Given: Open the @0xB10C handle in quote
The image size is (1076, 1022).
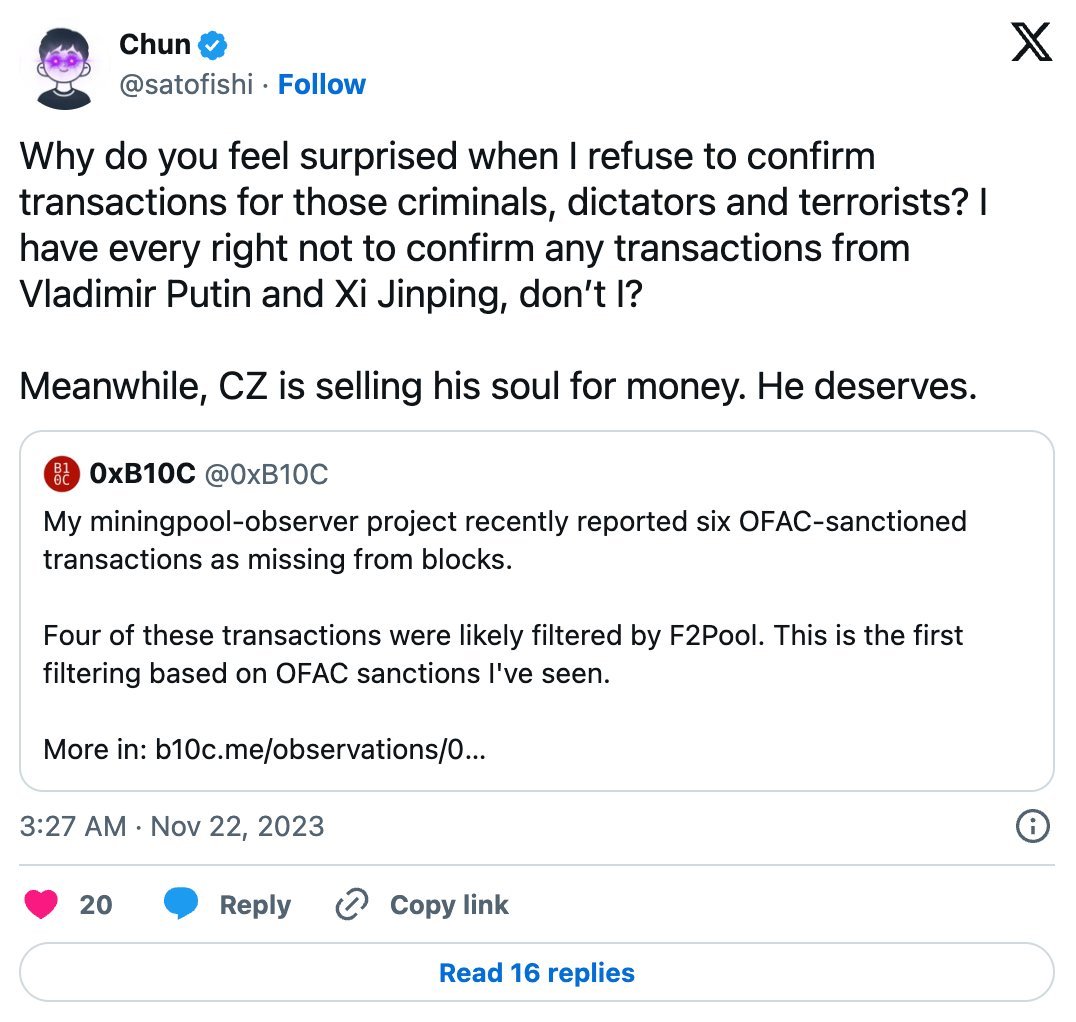Looking at the screenshot, I should (266, 475).
